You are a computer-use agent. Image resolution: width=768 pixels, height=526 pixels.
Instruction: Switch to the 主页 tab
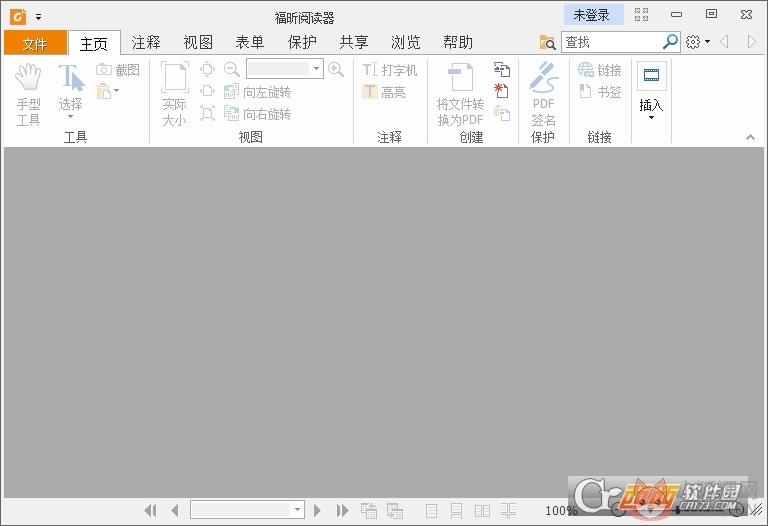94,44
